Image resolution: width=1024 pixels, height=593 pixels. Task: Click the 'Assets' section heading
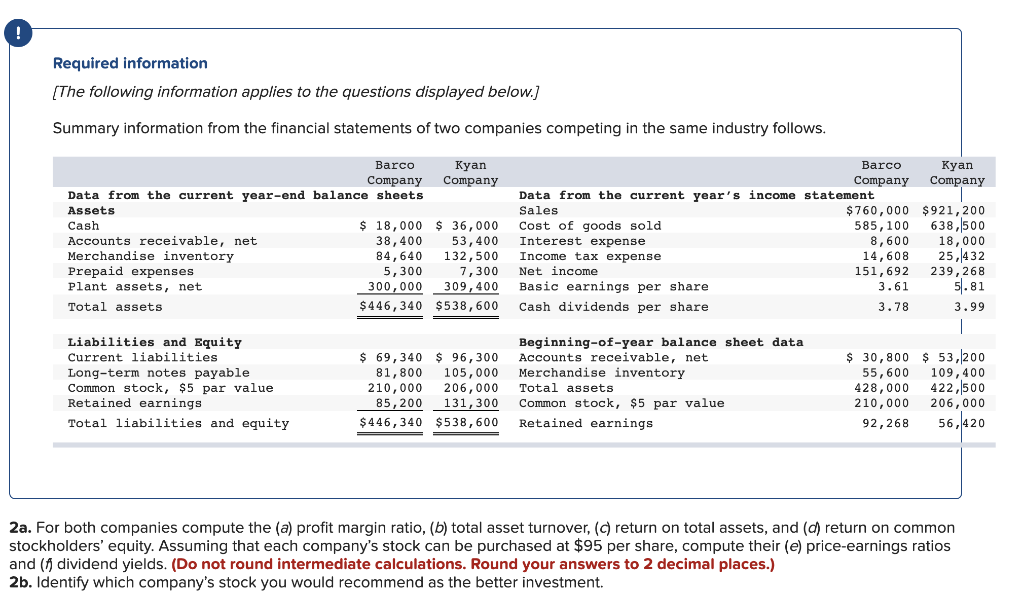91,210
